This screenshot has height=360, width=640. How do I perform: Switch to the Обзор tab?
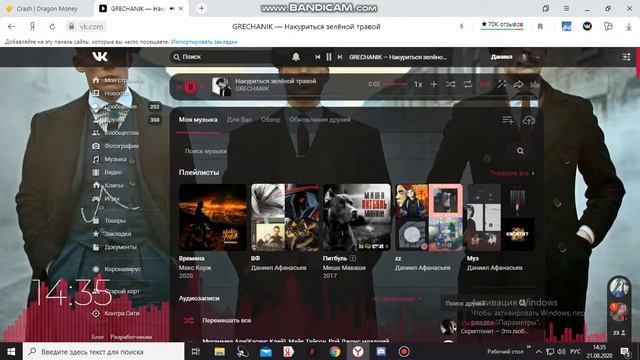(271, 120)
